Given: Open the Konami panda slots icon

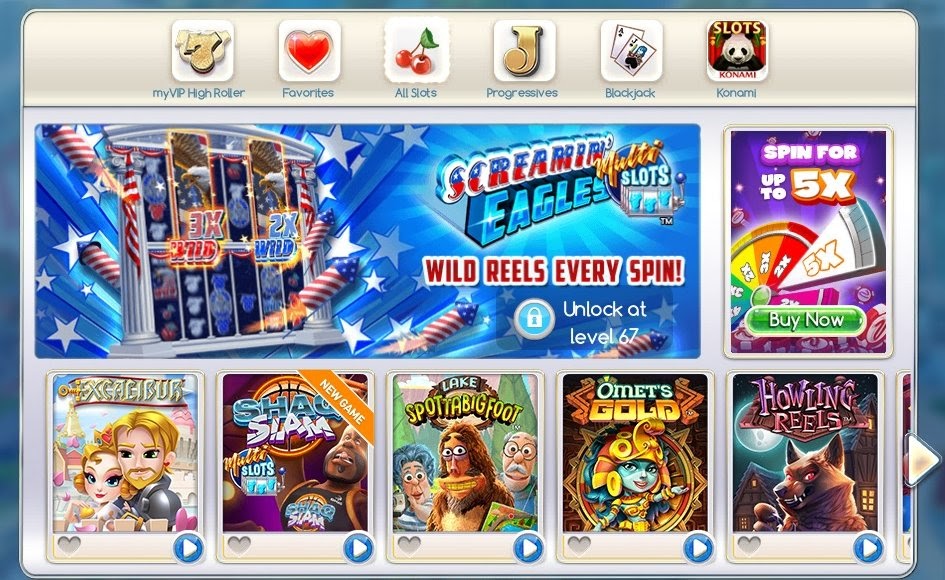Looking at the screenshot, I should pos(737,51).
